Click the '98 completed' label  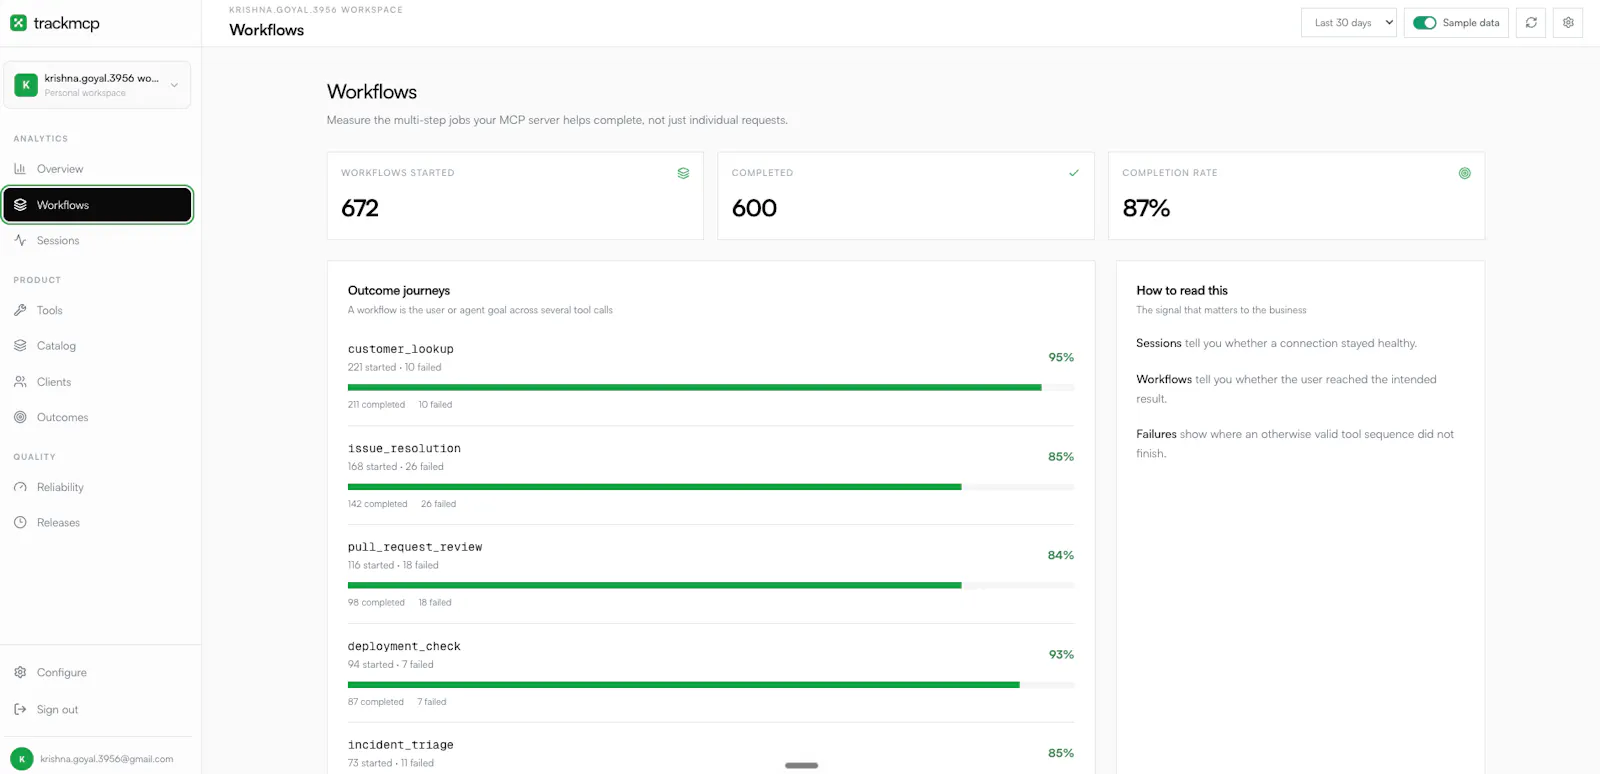click(376, 603)
